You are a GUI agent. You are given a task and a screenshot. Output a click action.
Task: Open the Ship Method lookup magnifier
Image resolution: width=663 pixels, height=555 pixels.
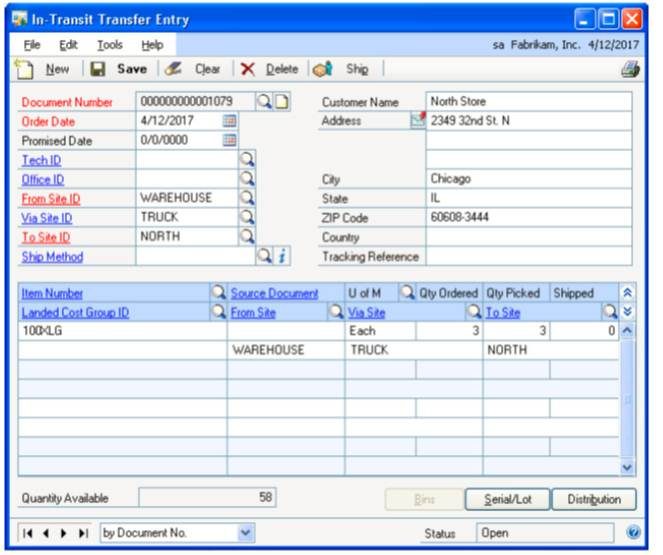264,256
